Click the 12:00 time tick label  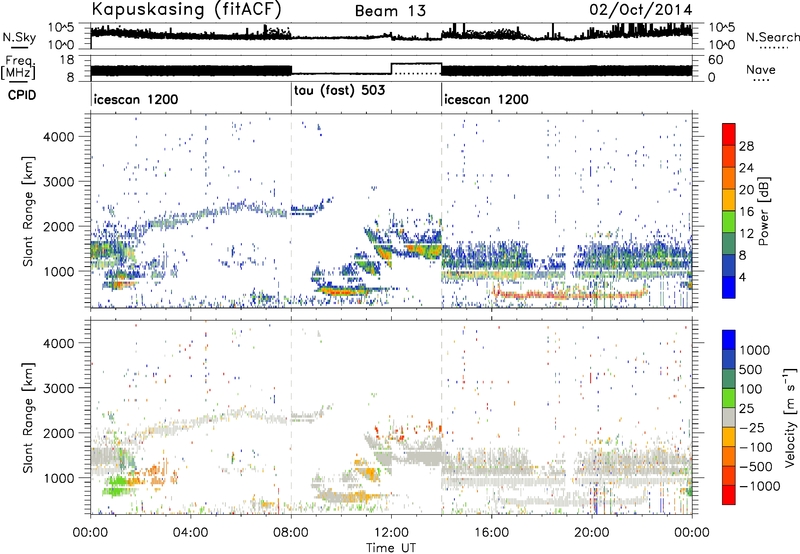coord(391,533)
